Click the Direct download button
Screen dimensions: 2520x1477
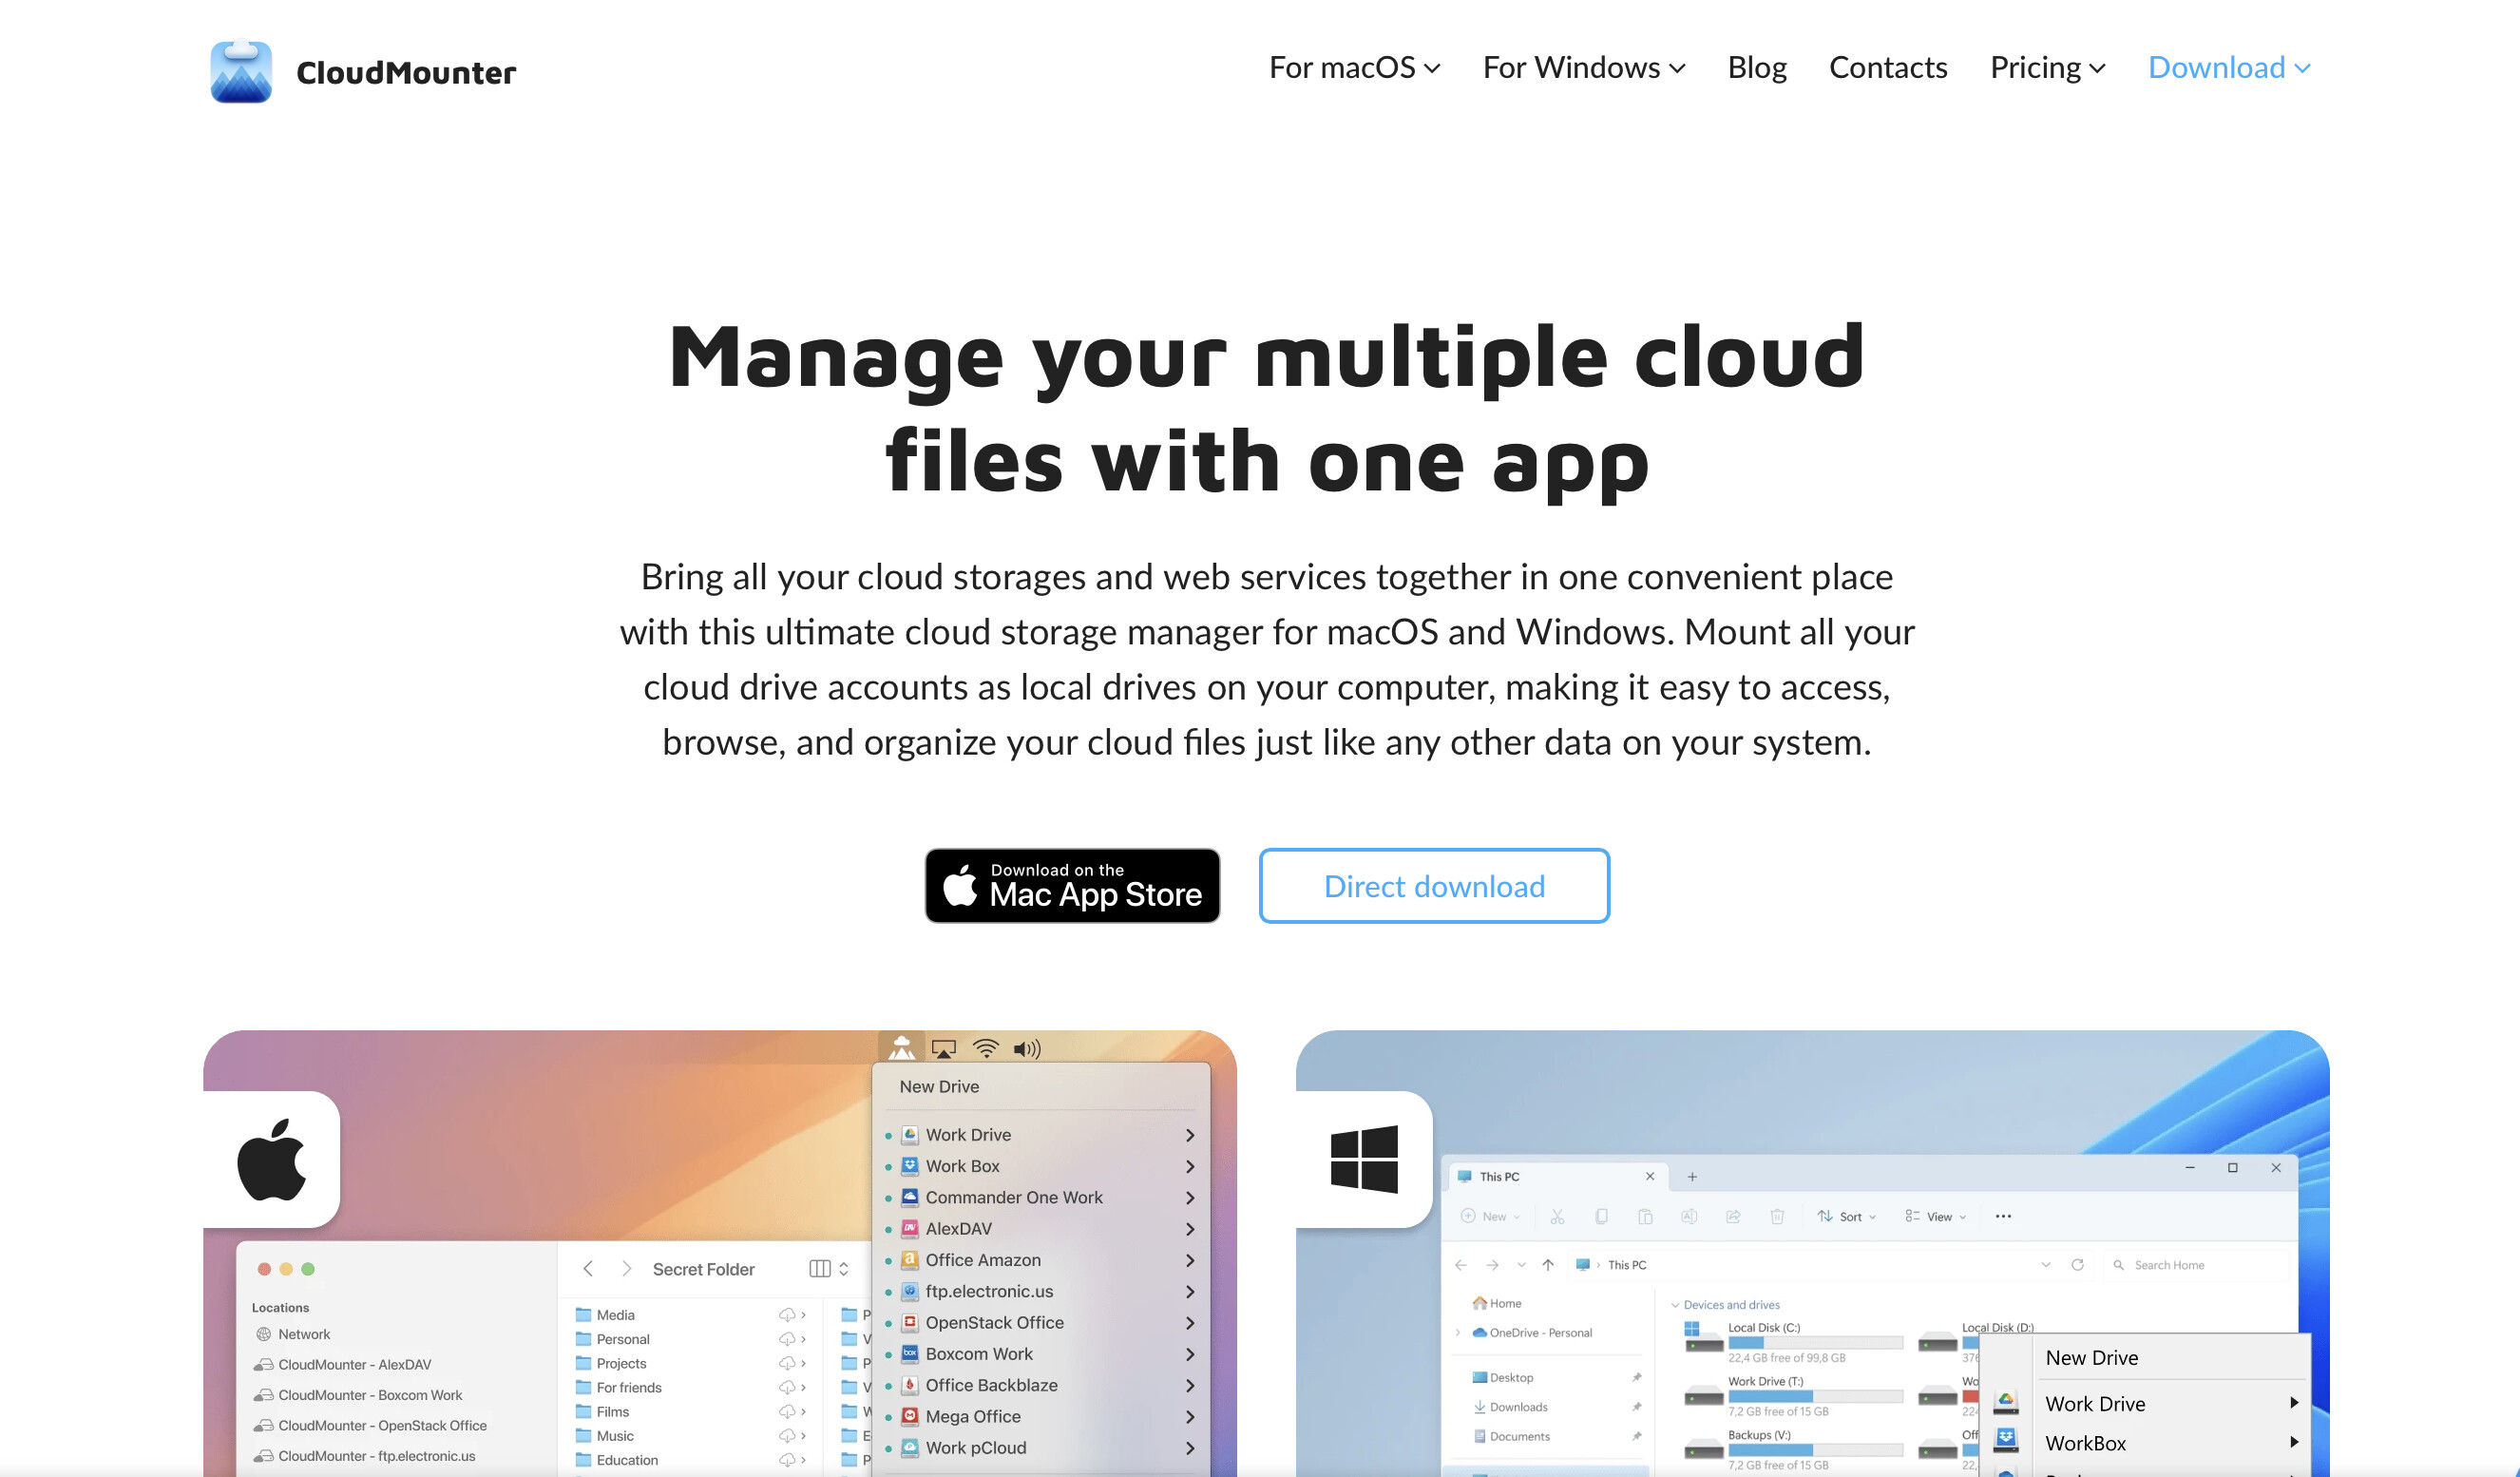point(1433,886)
